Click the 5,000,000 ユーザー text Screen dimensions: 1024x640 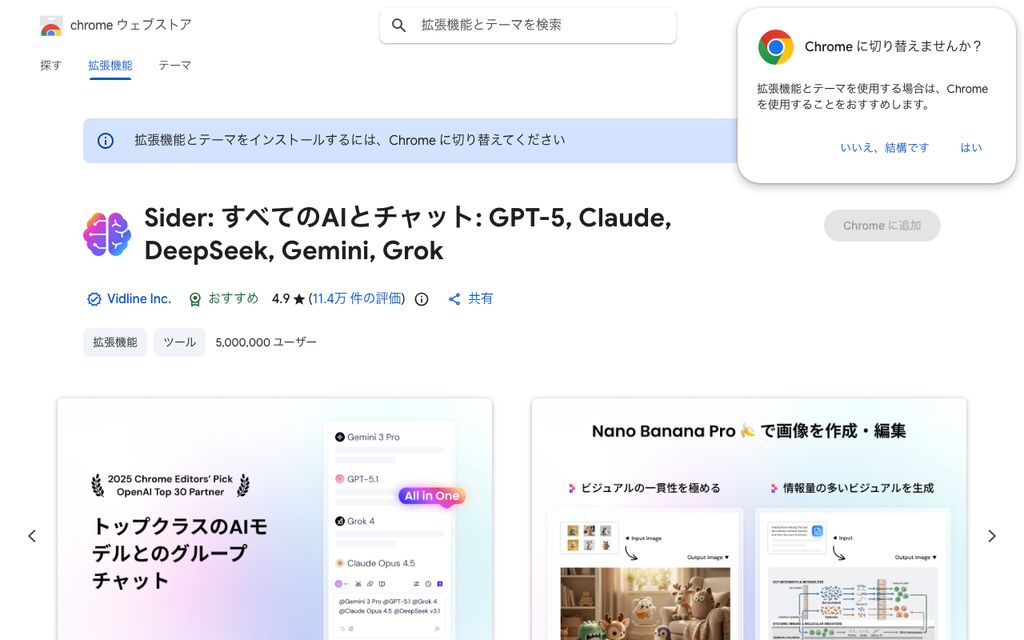pos(266,342)
